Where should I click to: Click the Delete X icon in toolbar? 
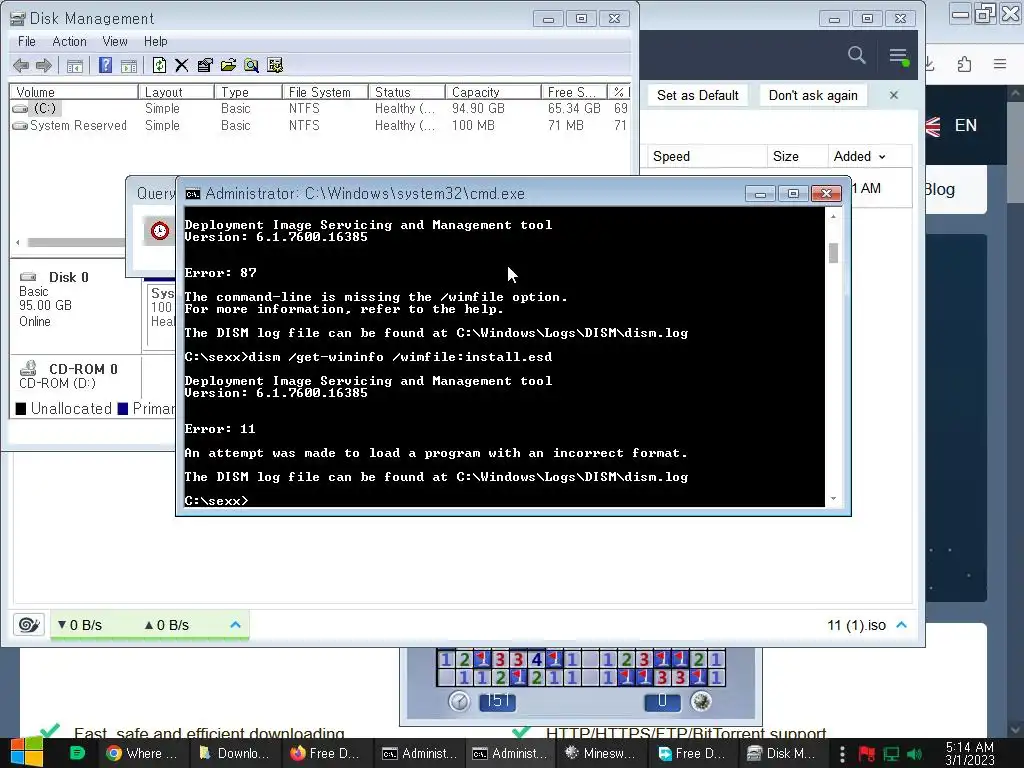click(x=182, y=65)
